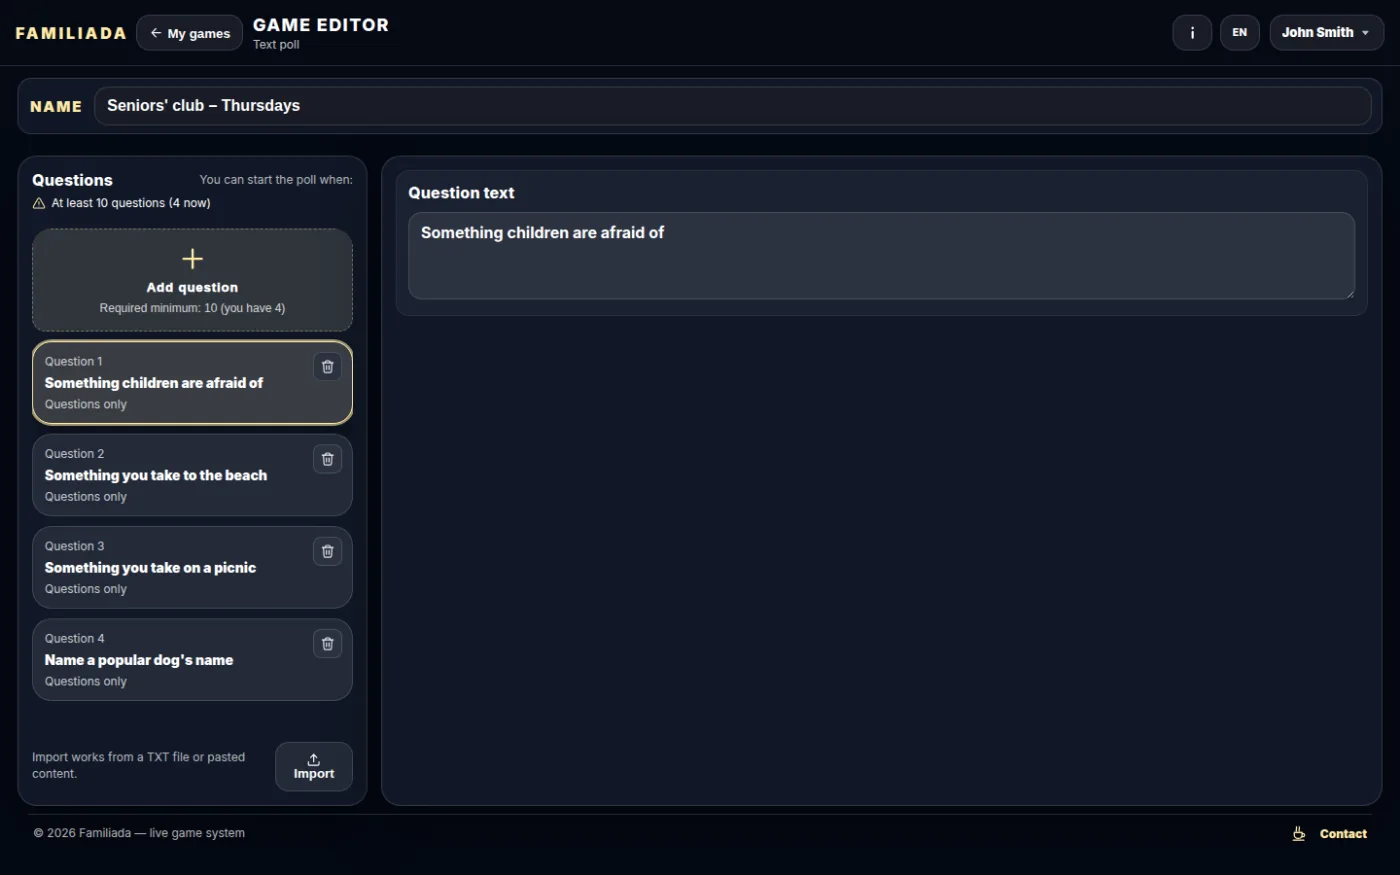
Task: Click 'At least 10 questions (4 now)' text
Action: [131, 203]
